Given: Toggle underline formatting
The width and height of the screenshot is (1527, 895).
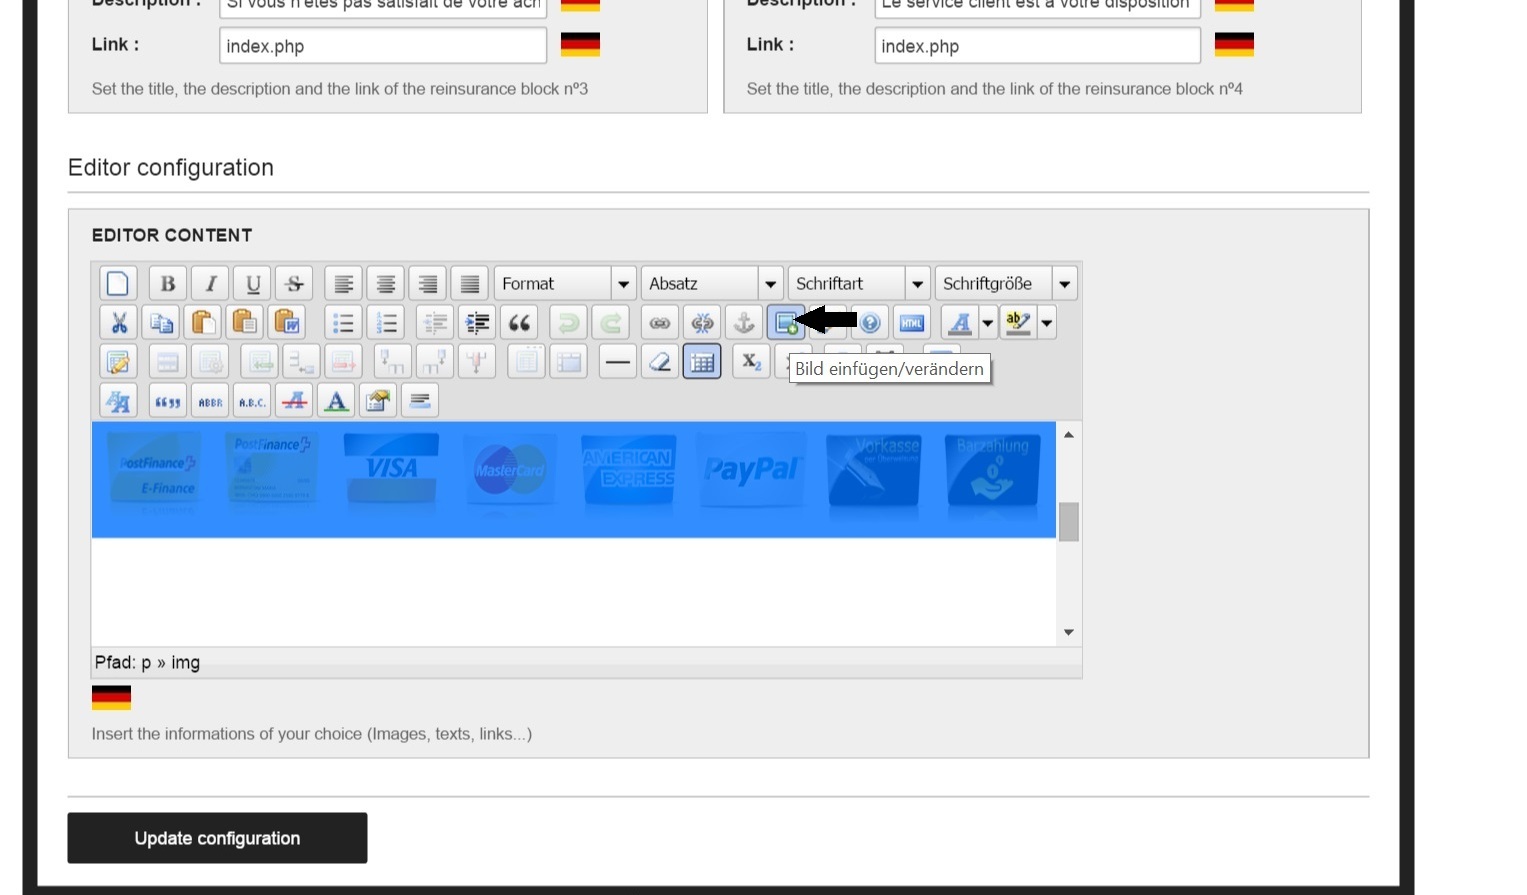Looking at the screenshot, I should [x=253, y=284].
